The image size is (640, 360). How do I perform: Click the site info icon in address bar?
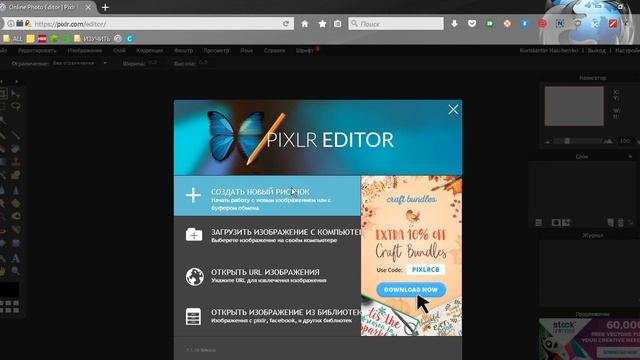tap(11, 24)
